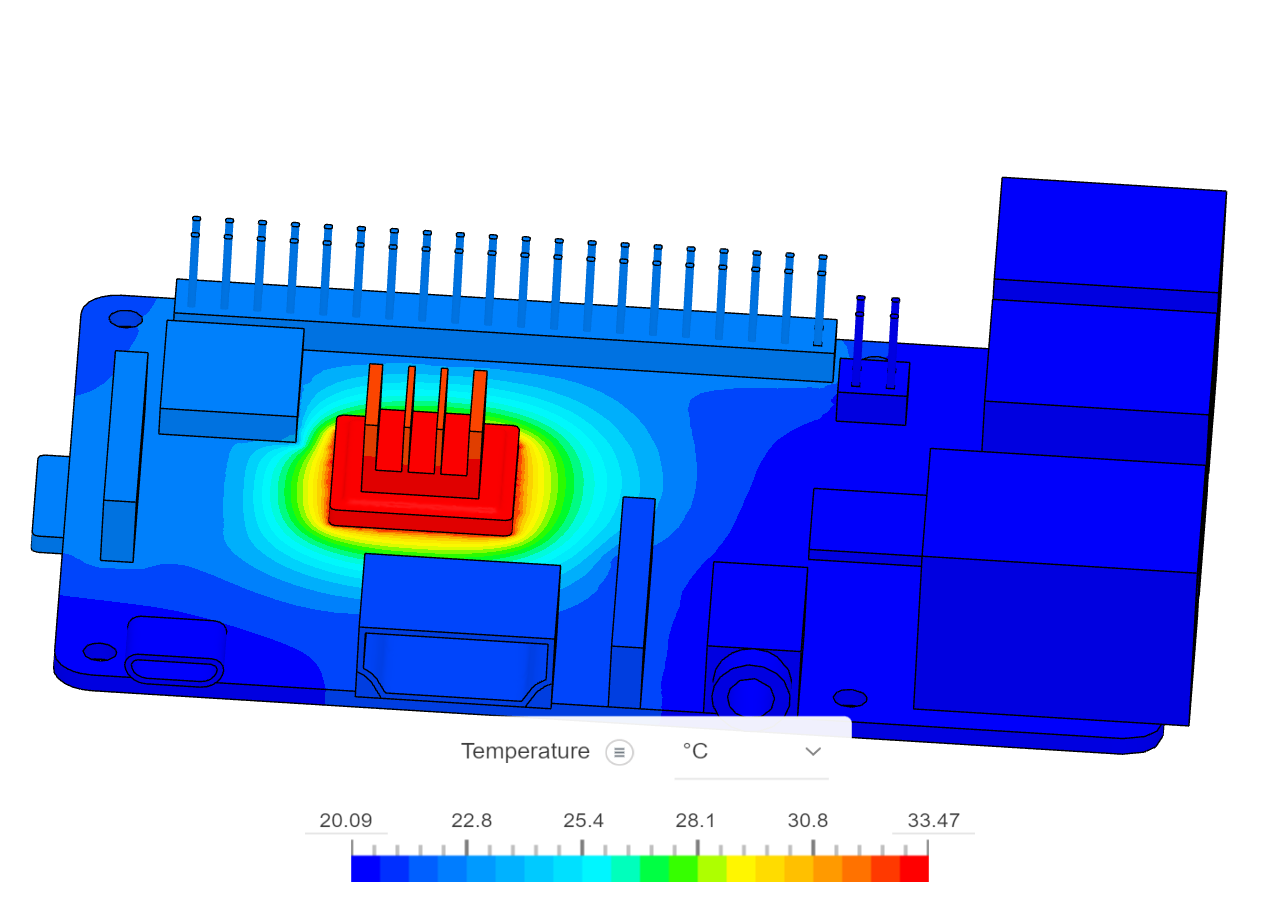1280x900 pixels.
Task: Edit the maximum legend value 33.47
Action: tap(932, 820)
